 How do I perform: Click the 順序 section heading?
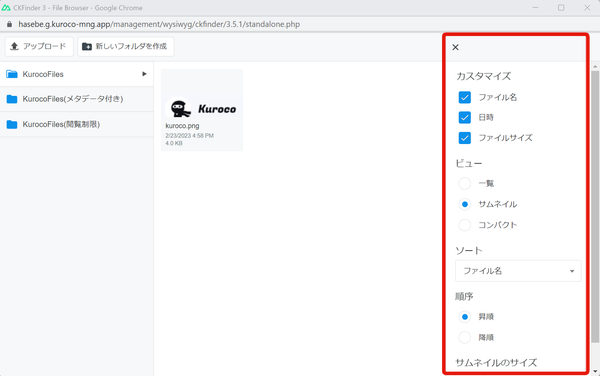(x=464, y=296)
